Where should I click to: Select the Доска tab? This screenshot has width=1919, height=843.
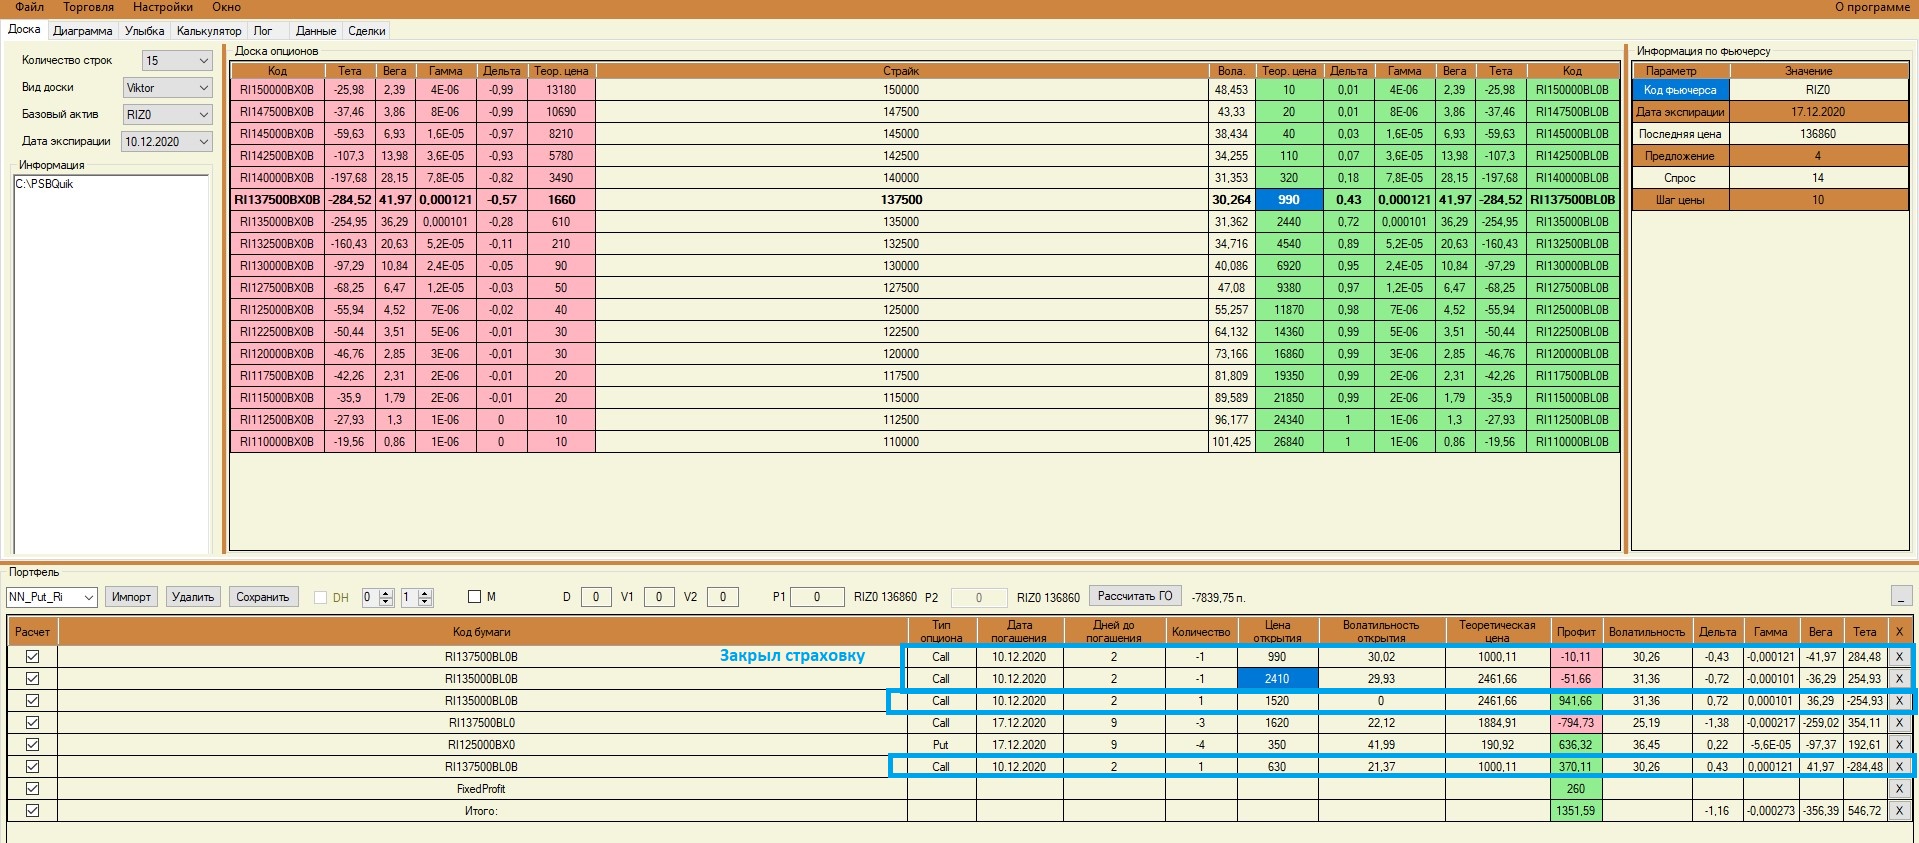(24, 29)
